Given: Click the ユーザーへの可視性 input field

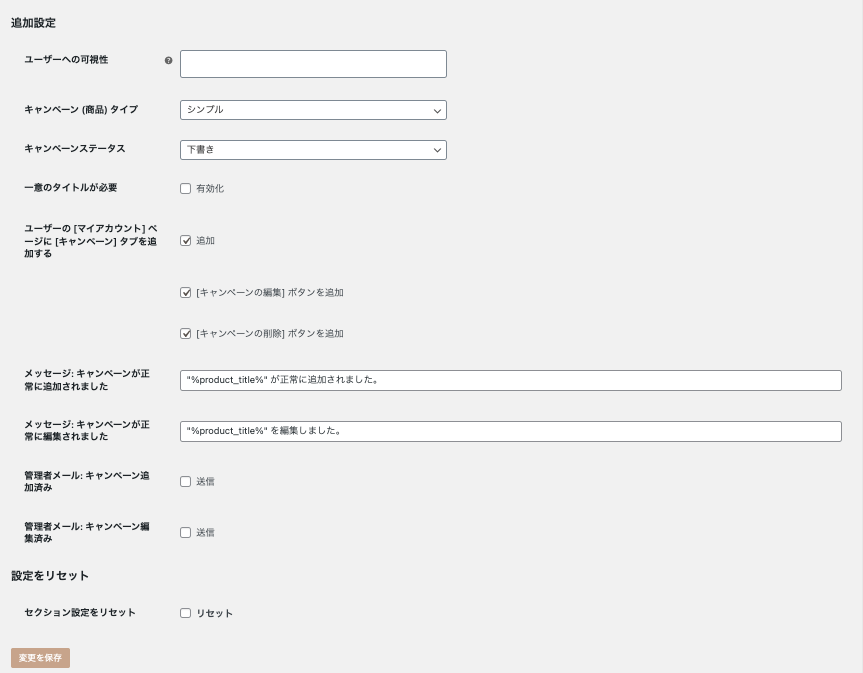Looking at the screenshot, I should click(313, 64).
